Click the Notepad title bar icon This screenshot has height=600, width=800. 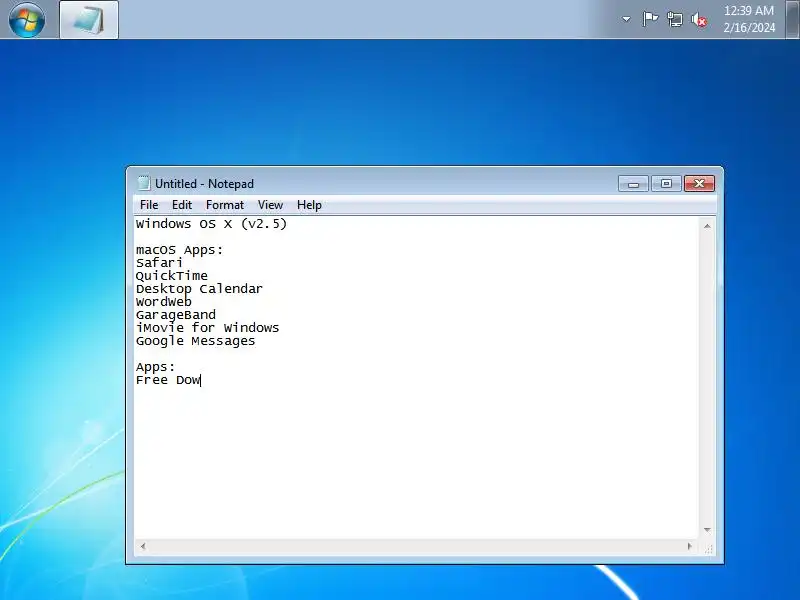(143, 183)
